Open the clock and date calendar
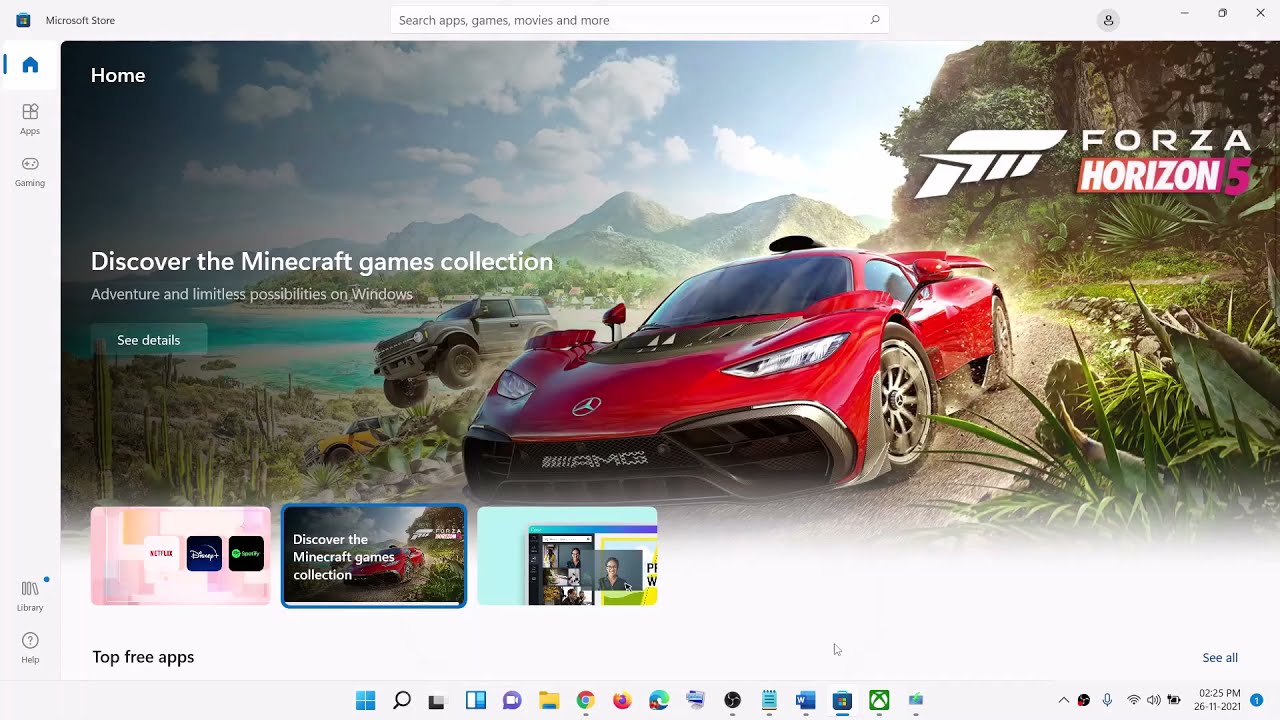Viewport: 1280px width, 720px height. [x=1219, y=700]
